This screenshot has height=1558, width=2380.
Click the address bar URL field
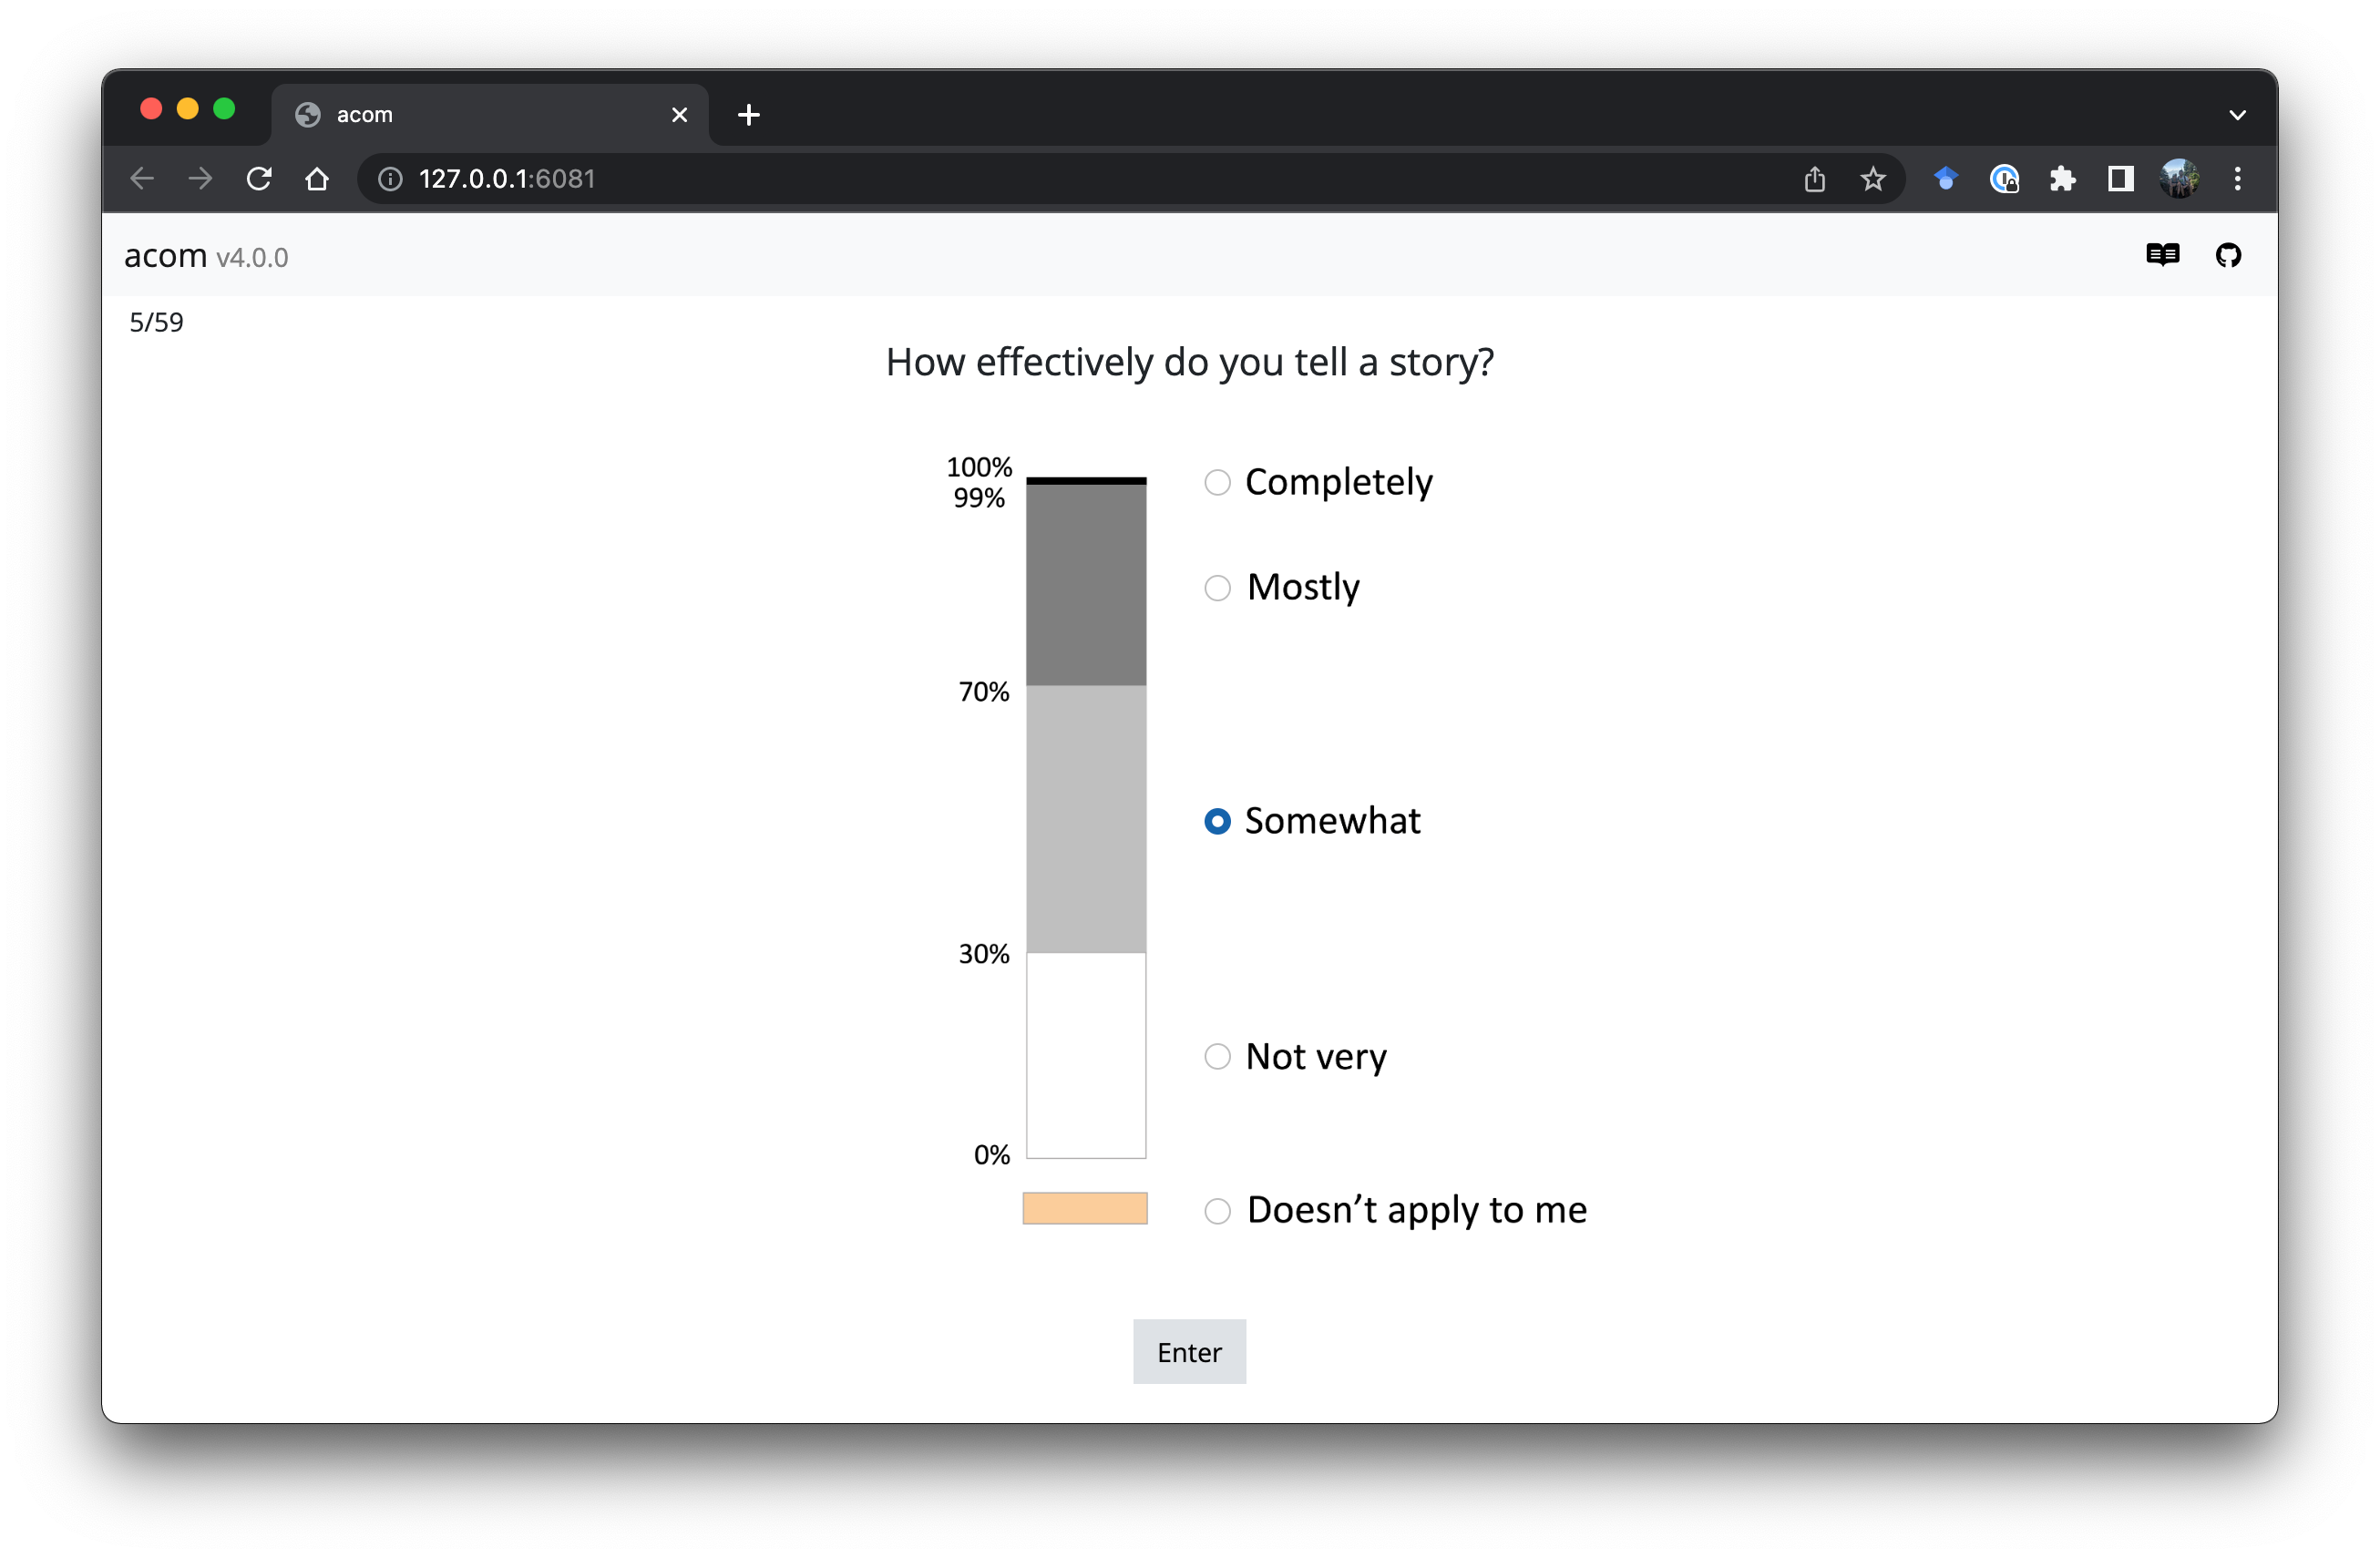(x=1000, y=179)
